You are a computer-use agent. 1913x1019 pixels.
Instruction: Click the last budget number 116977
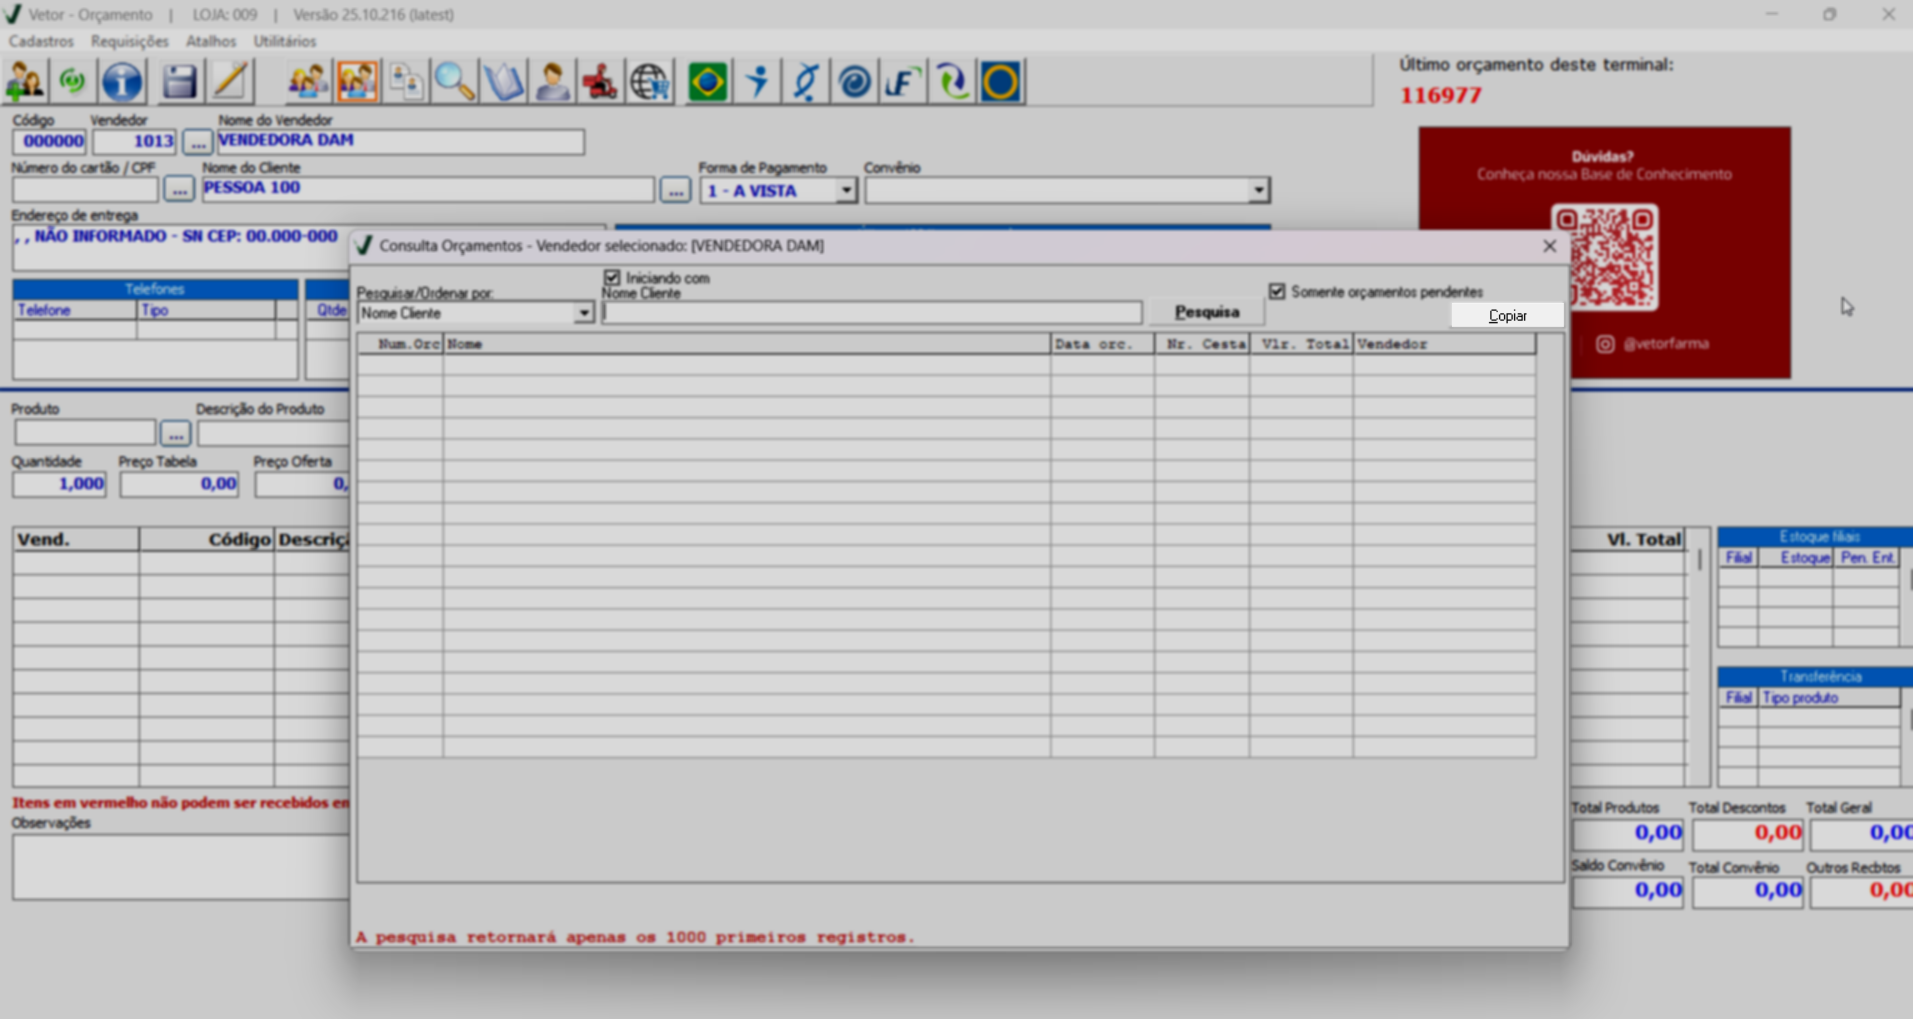coord(1441,96)
